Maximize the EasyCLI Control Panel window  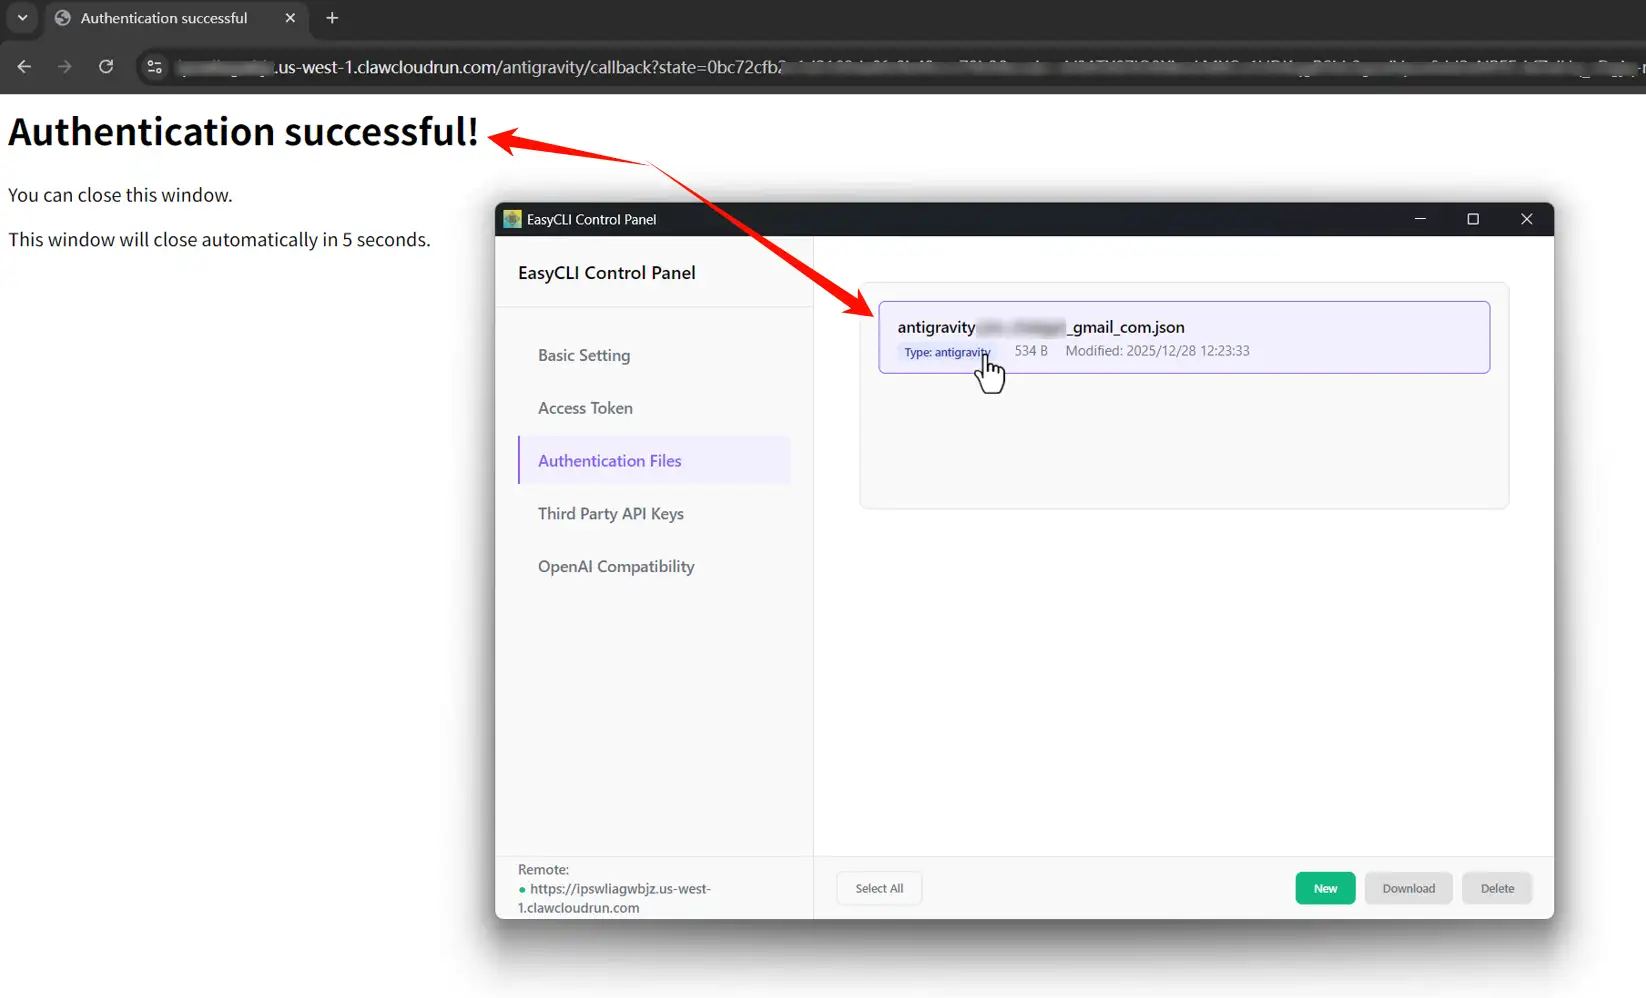(x=1473, y=219)
